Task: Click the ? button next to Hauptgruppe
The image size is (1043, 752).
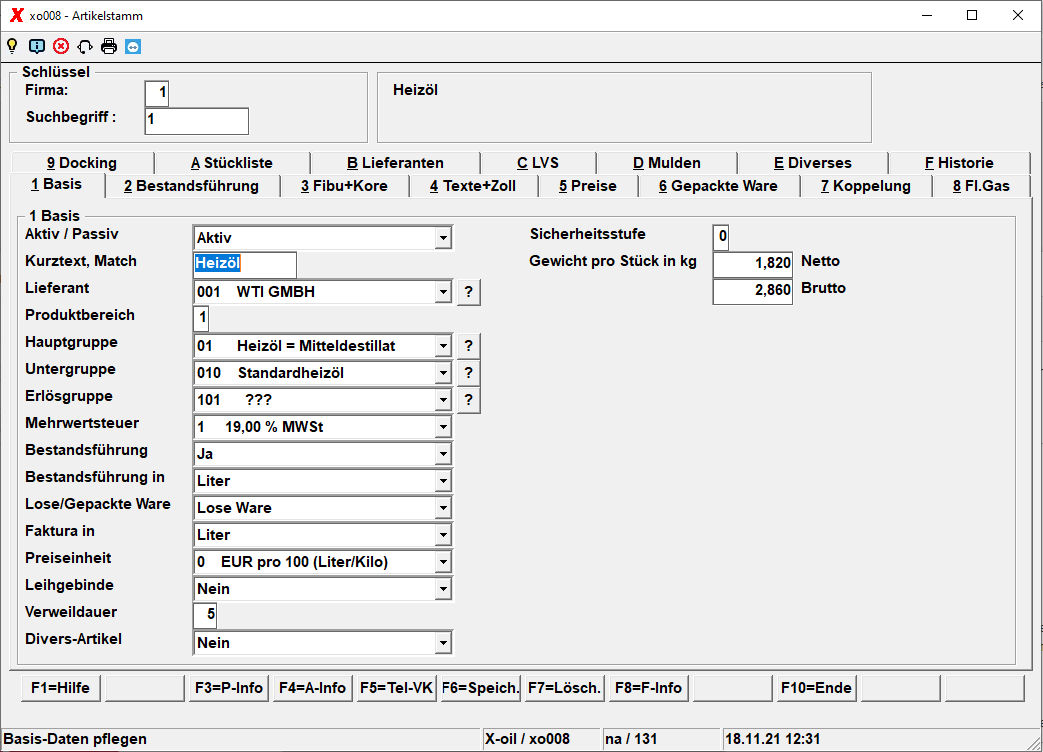Action: pyautogui.click(x=469, y=346)
